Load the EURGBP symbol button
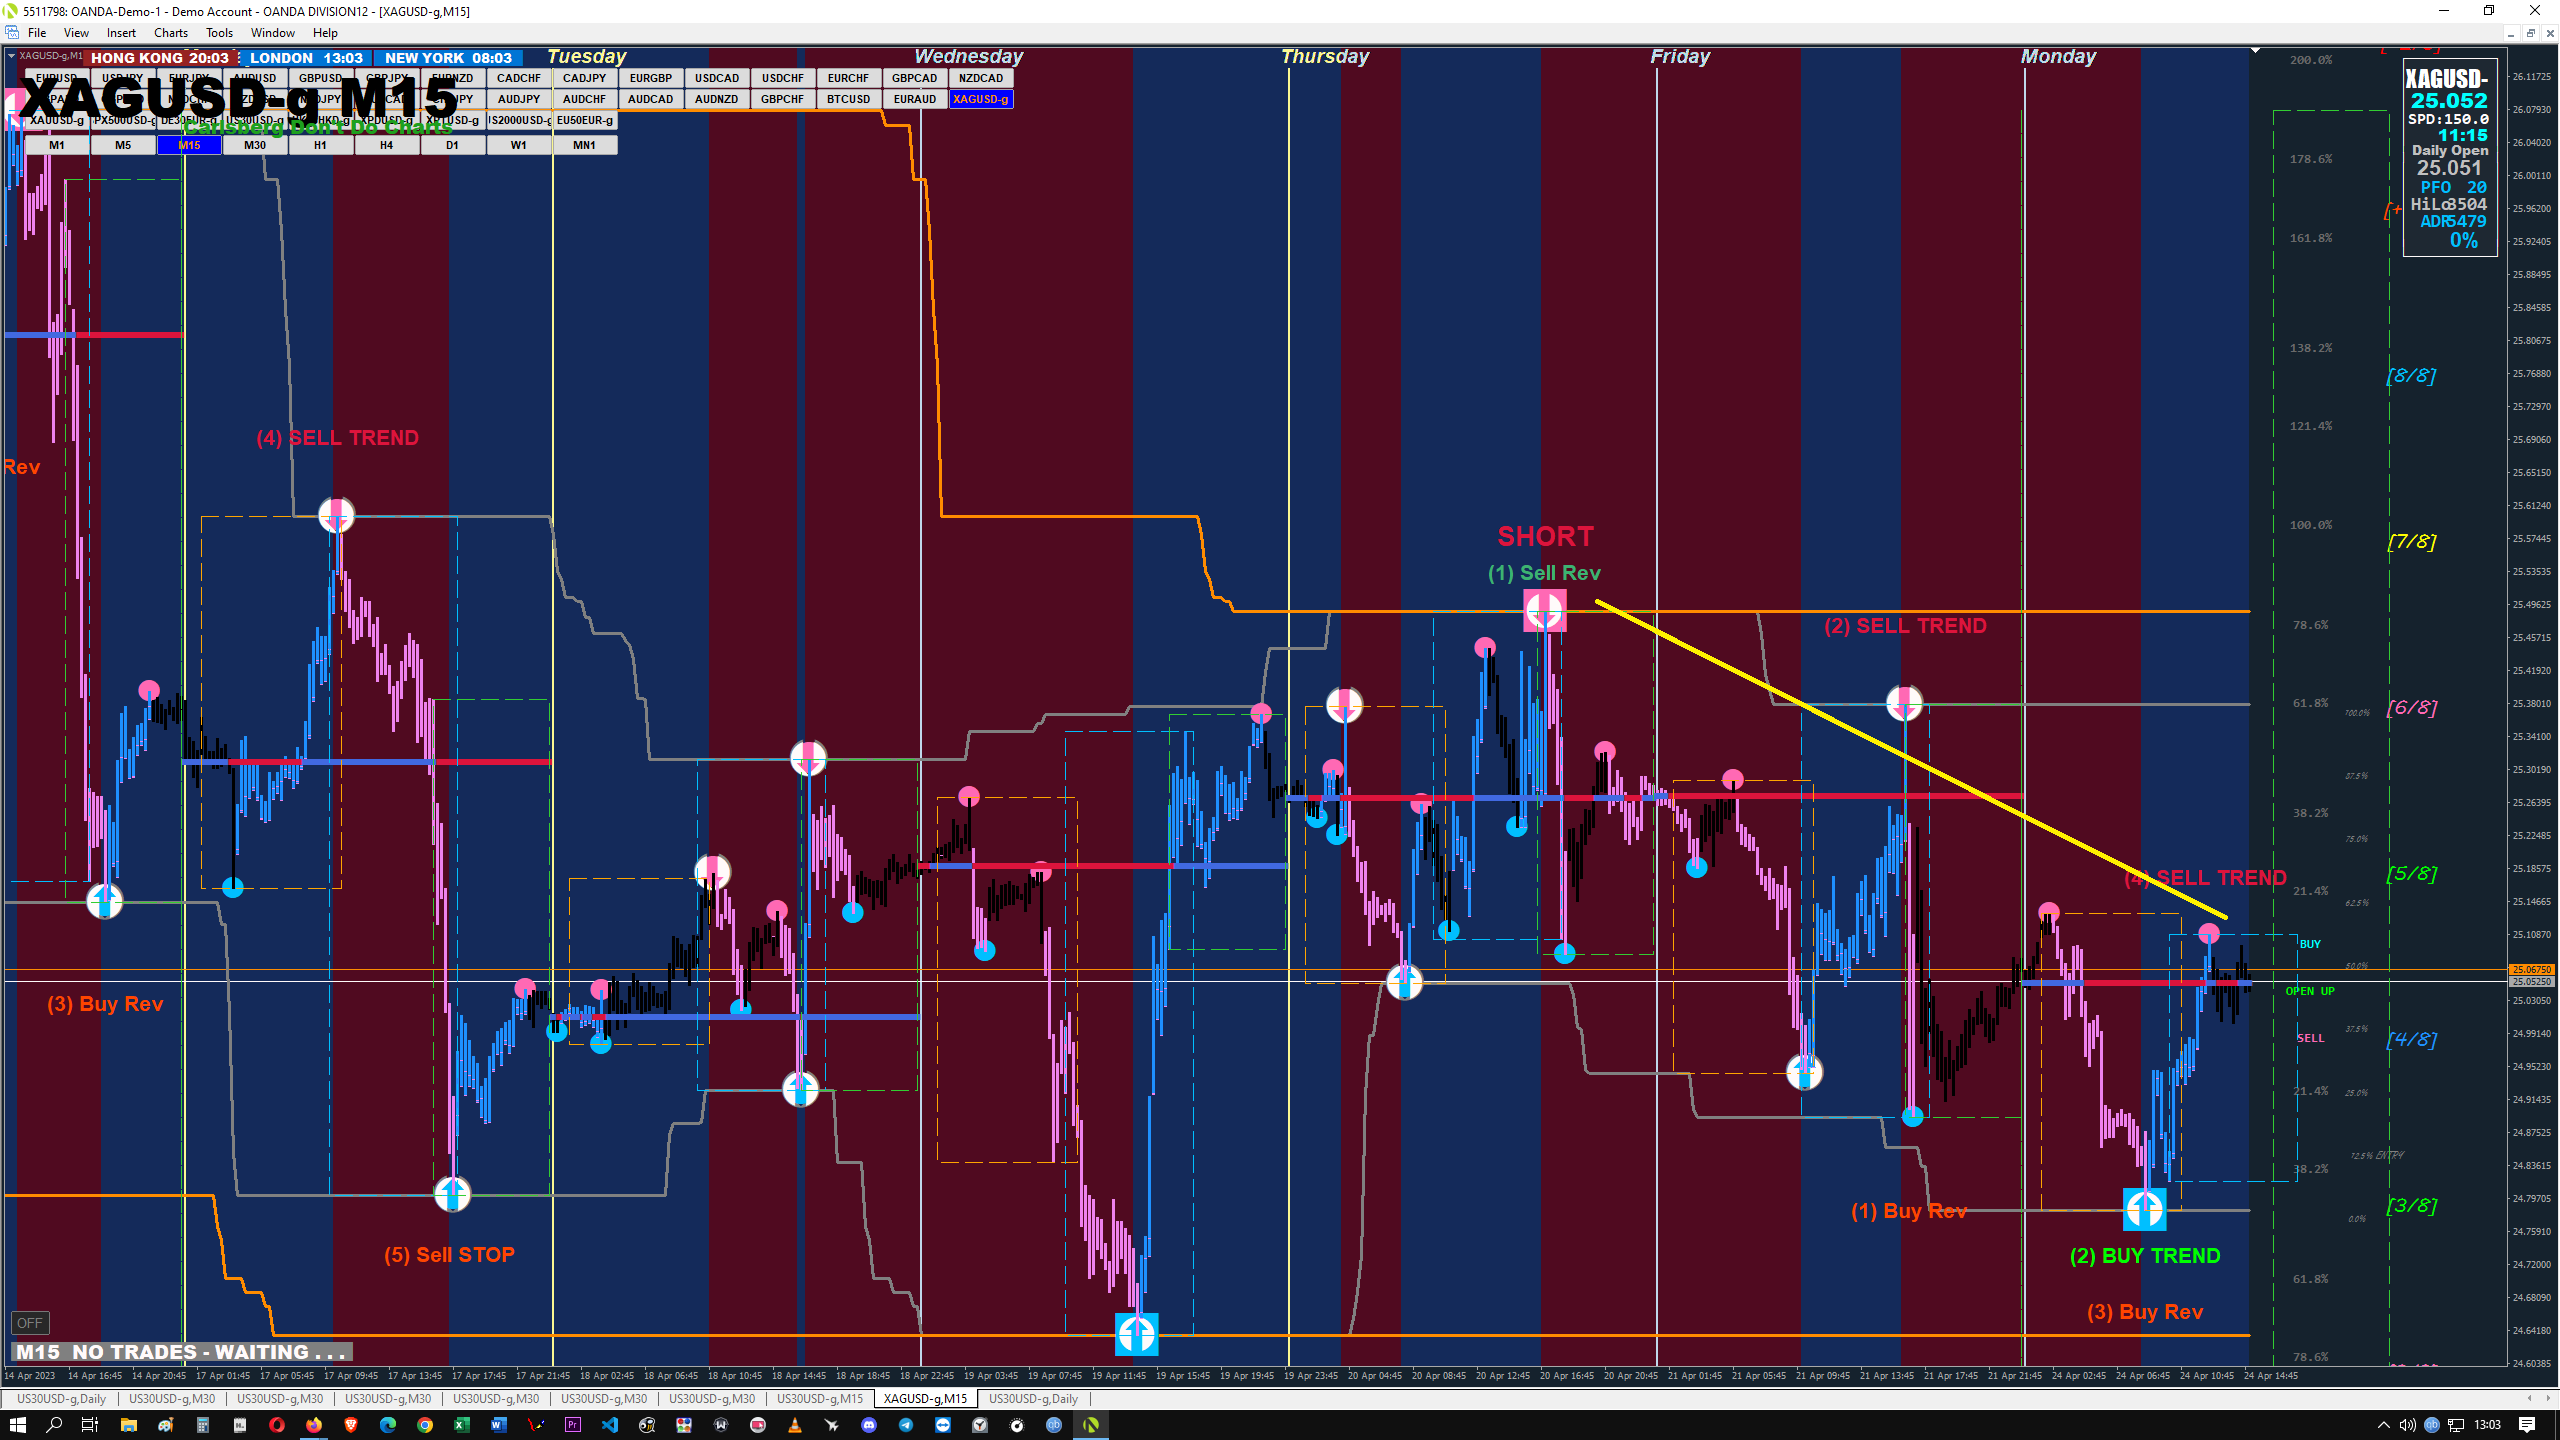The image size is (2560, 1440). click(x=650, y=78)
